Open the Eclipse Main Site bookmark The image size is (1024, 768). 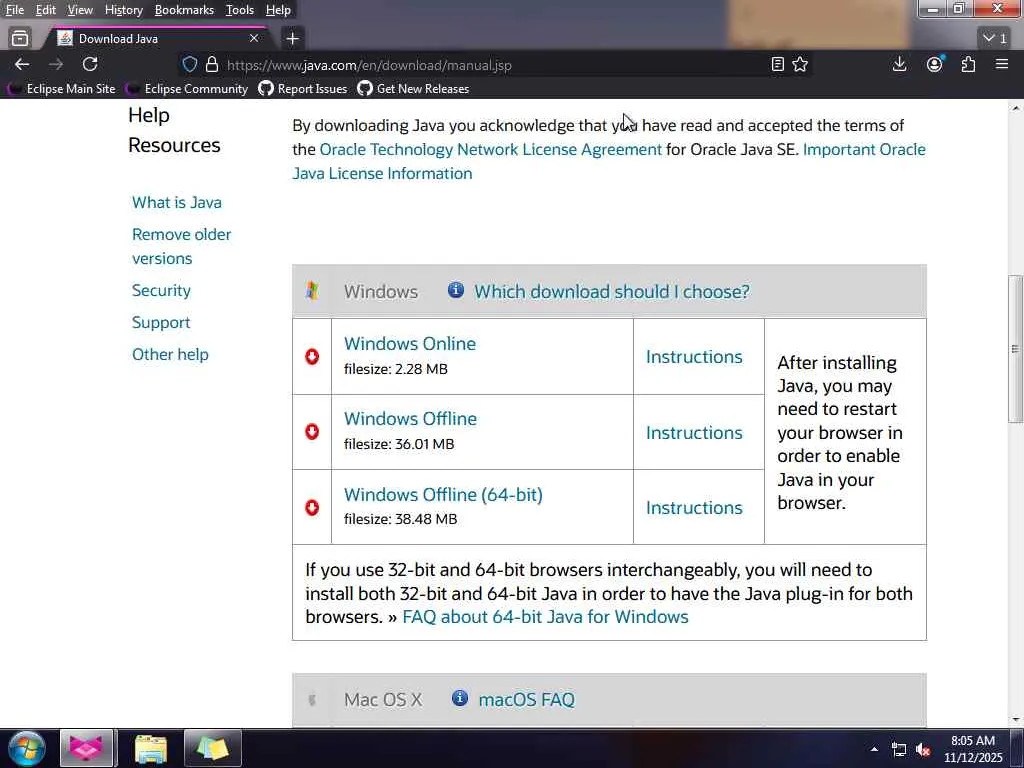pos(61,88)
